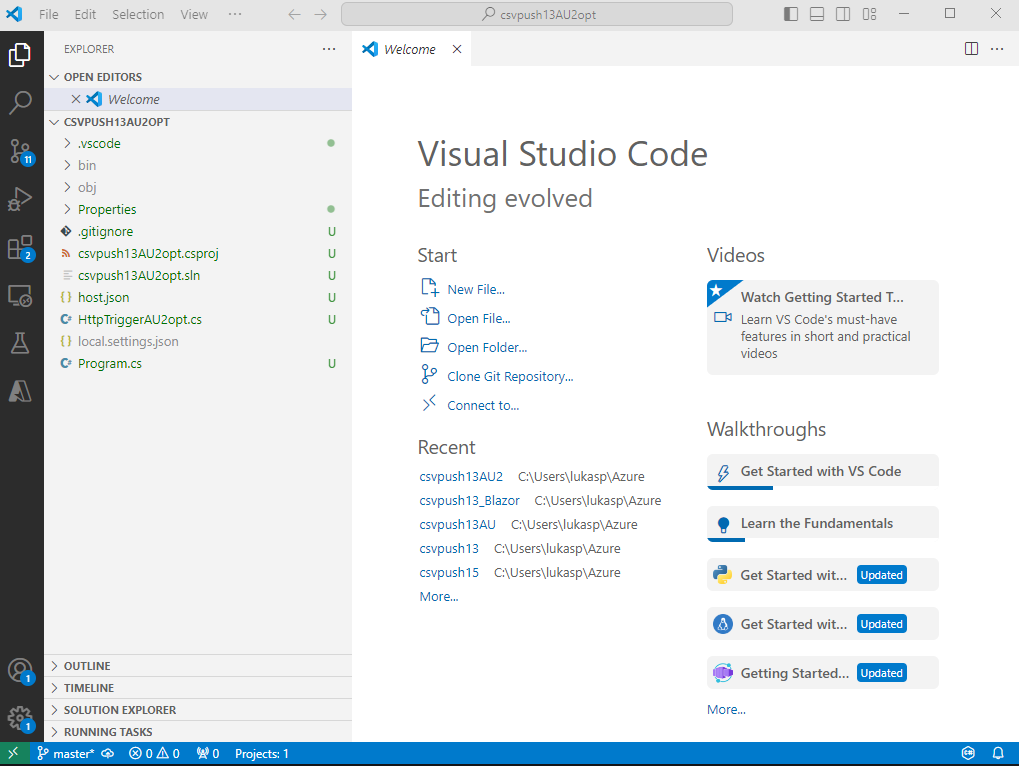Expand the OUTLINE section
The height and width of the screenshot is (766, 1019).
(87, 666)
